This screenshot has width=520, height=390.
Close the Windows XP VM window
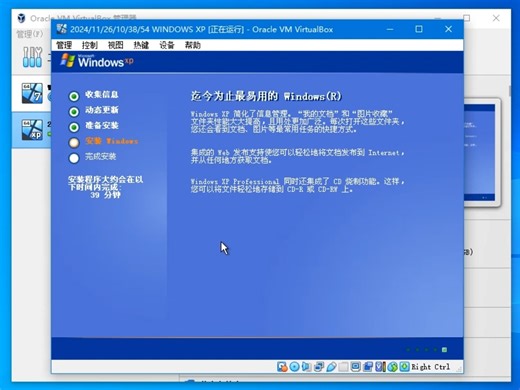[448, 29]
